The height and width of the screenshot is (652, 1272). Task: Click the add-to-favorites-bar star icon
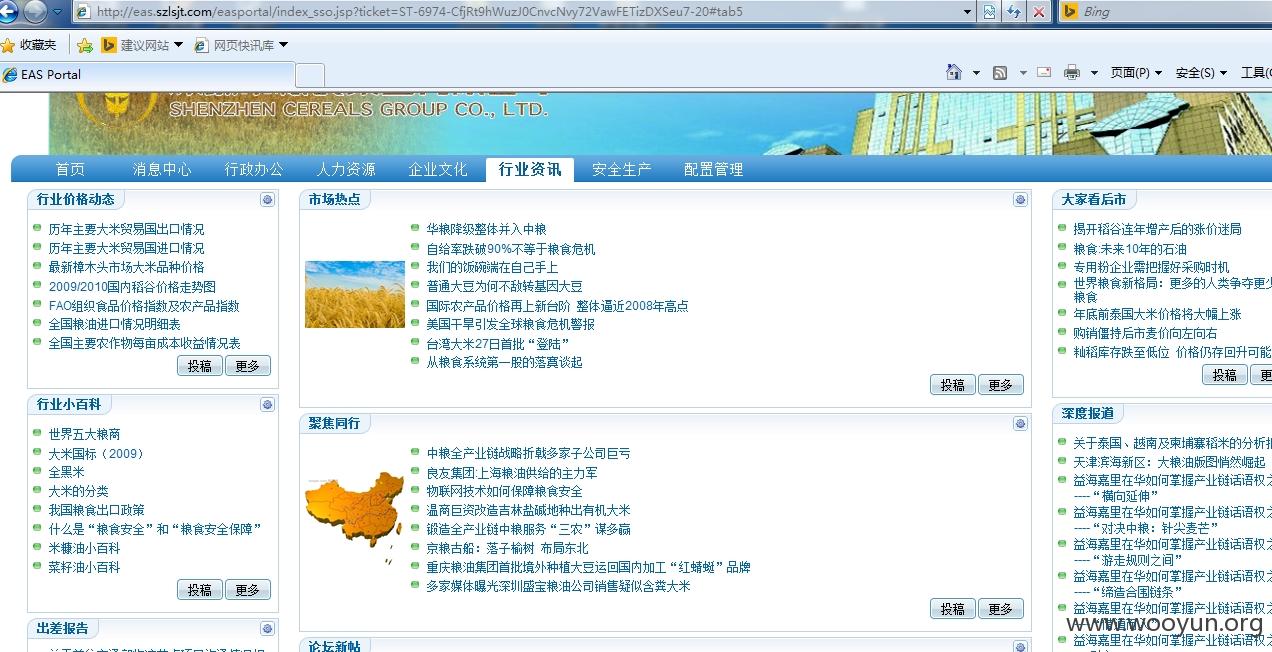(x=85, y=45)
